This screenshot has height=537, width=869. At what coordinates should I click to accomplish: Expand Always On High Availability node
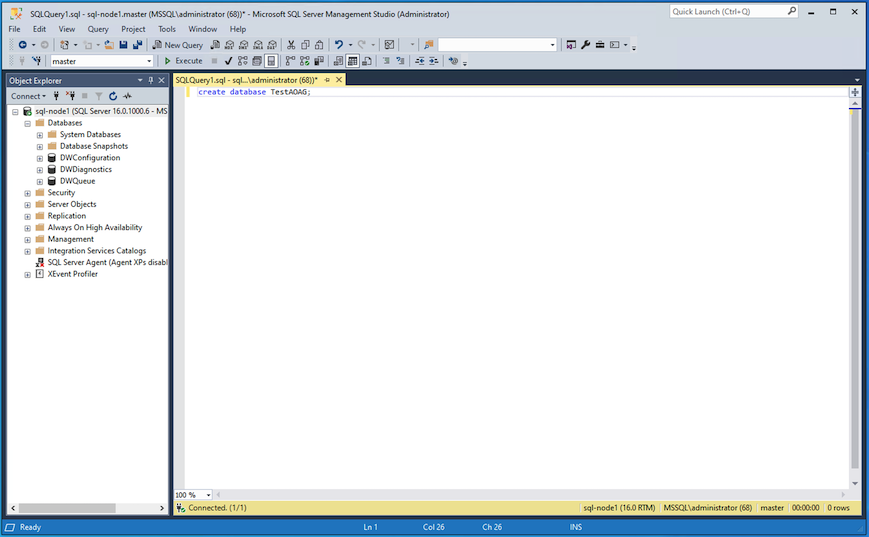pyautogui.click(x=28, y=228)
